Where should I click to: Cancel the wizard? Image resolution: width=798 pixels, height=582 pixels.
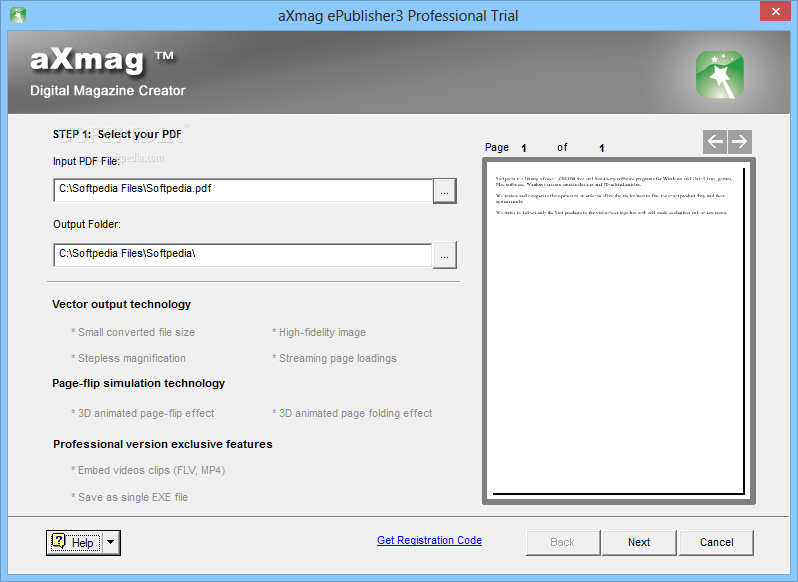pyautogui.click(x=717, y=542)
